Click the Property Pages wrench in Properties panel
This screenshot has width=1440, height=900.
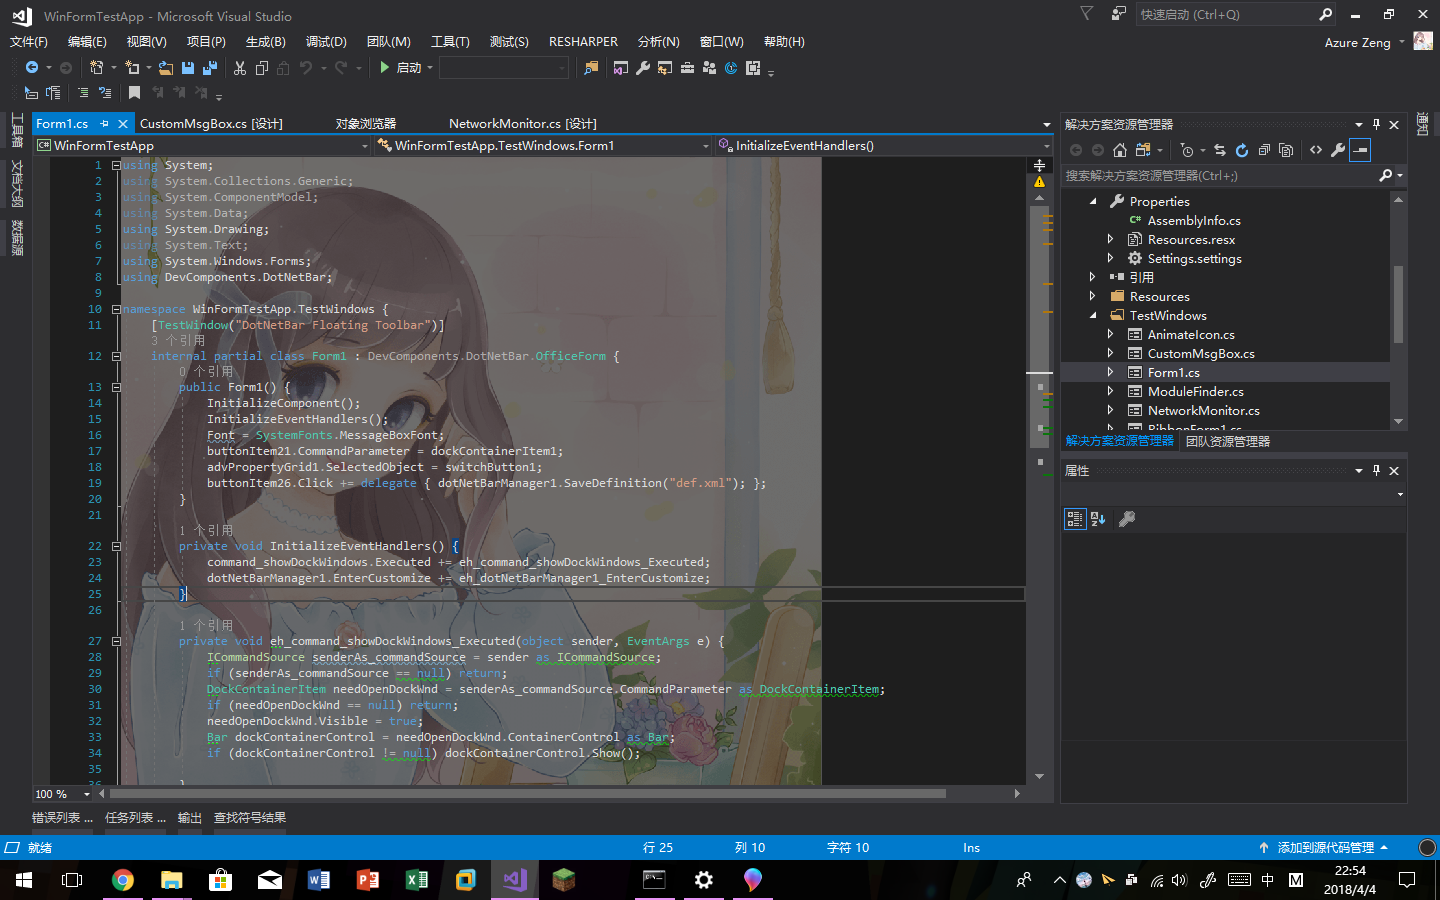click(1127, 519)
